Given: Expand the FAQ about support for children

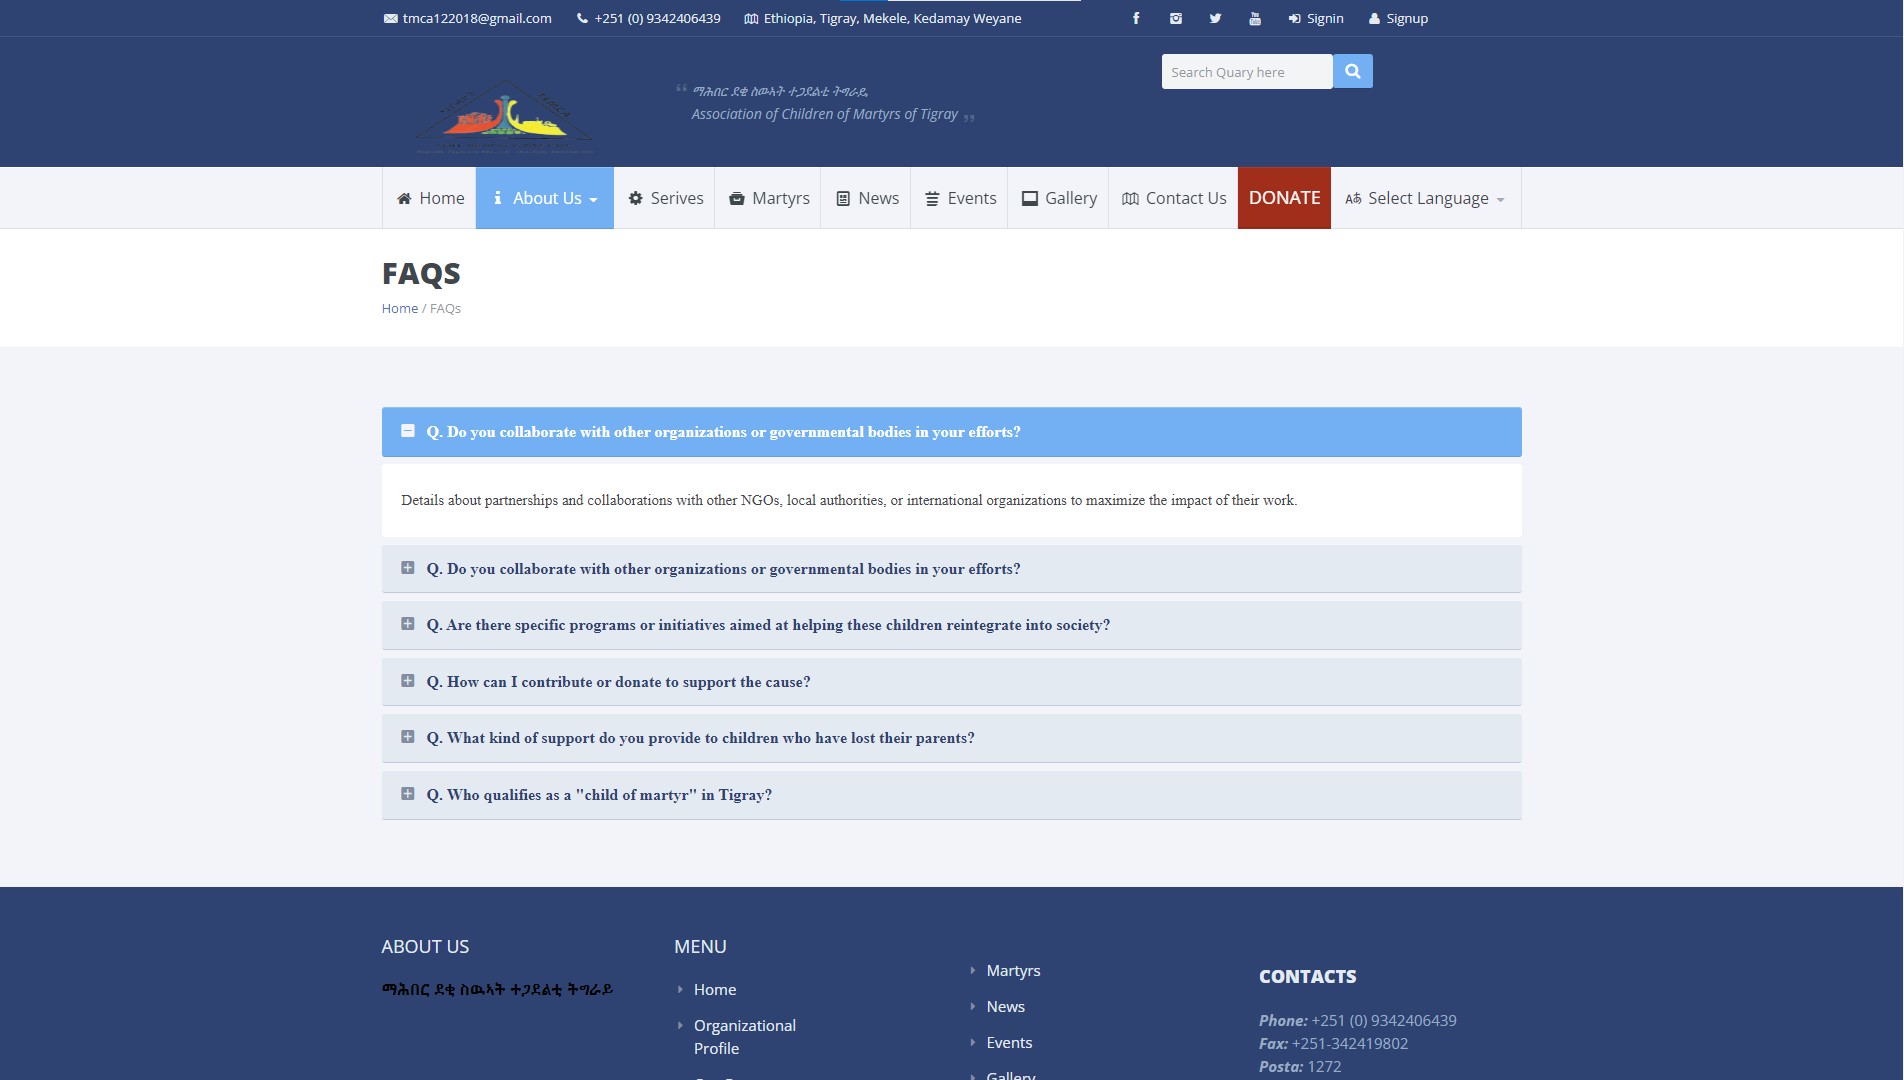Looking at the screenshot, I should coord(700,738).
